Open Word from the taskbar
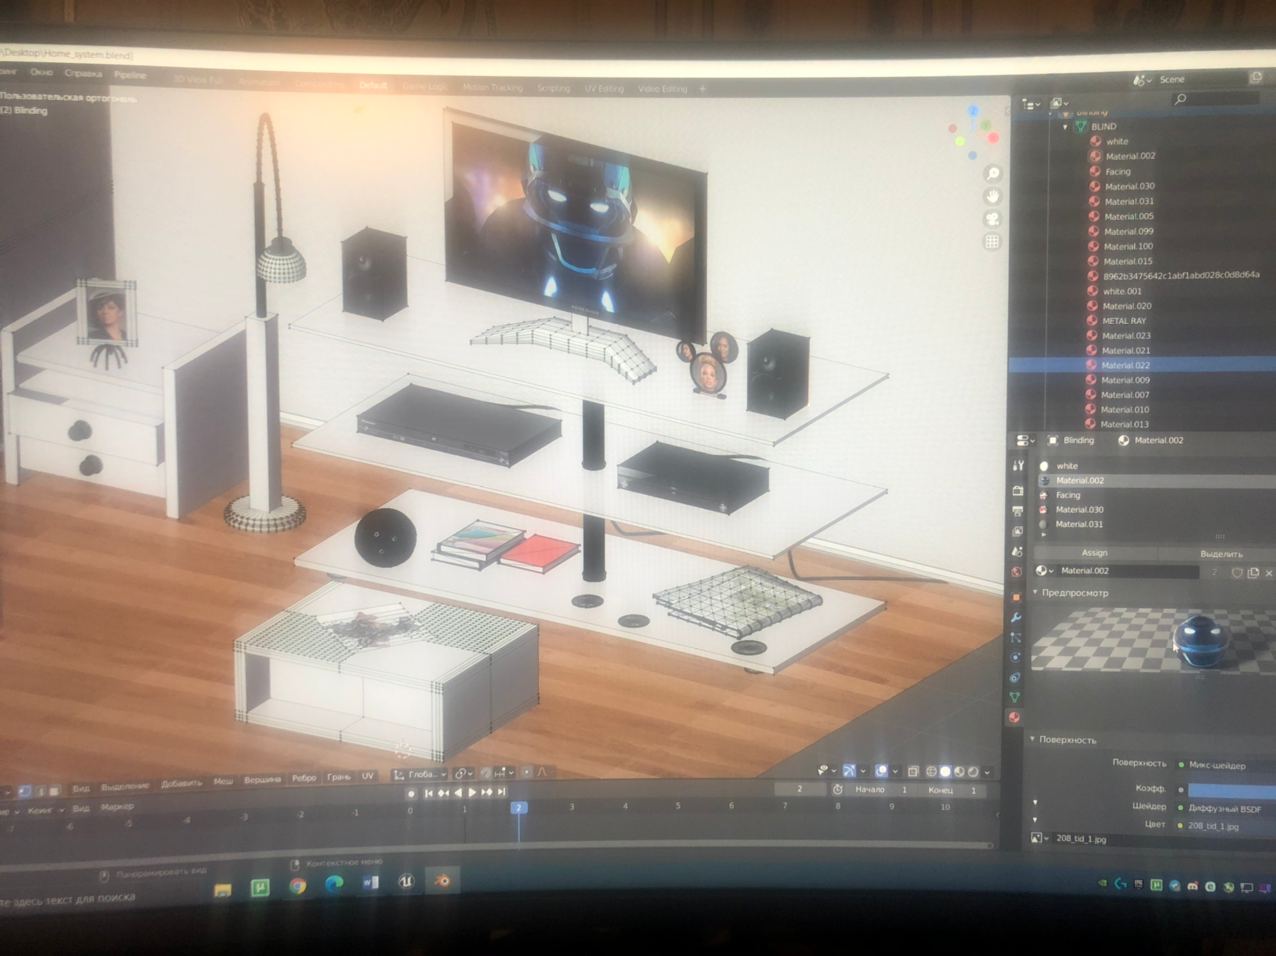The width and height of the screenshot is (1276, 956). (x=371, y=884)
